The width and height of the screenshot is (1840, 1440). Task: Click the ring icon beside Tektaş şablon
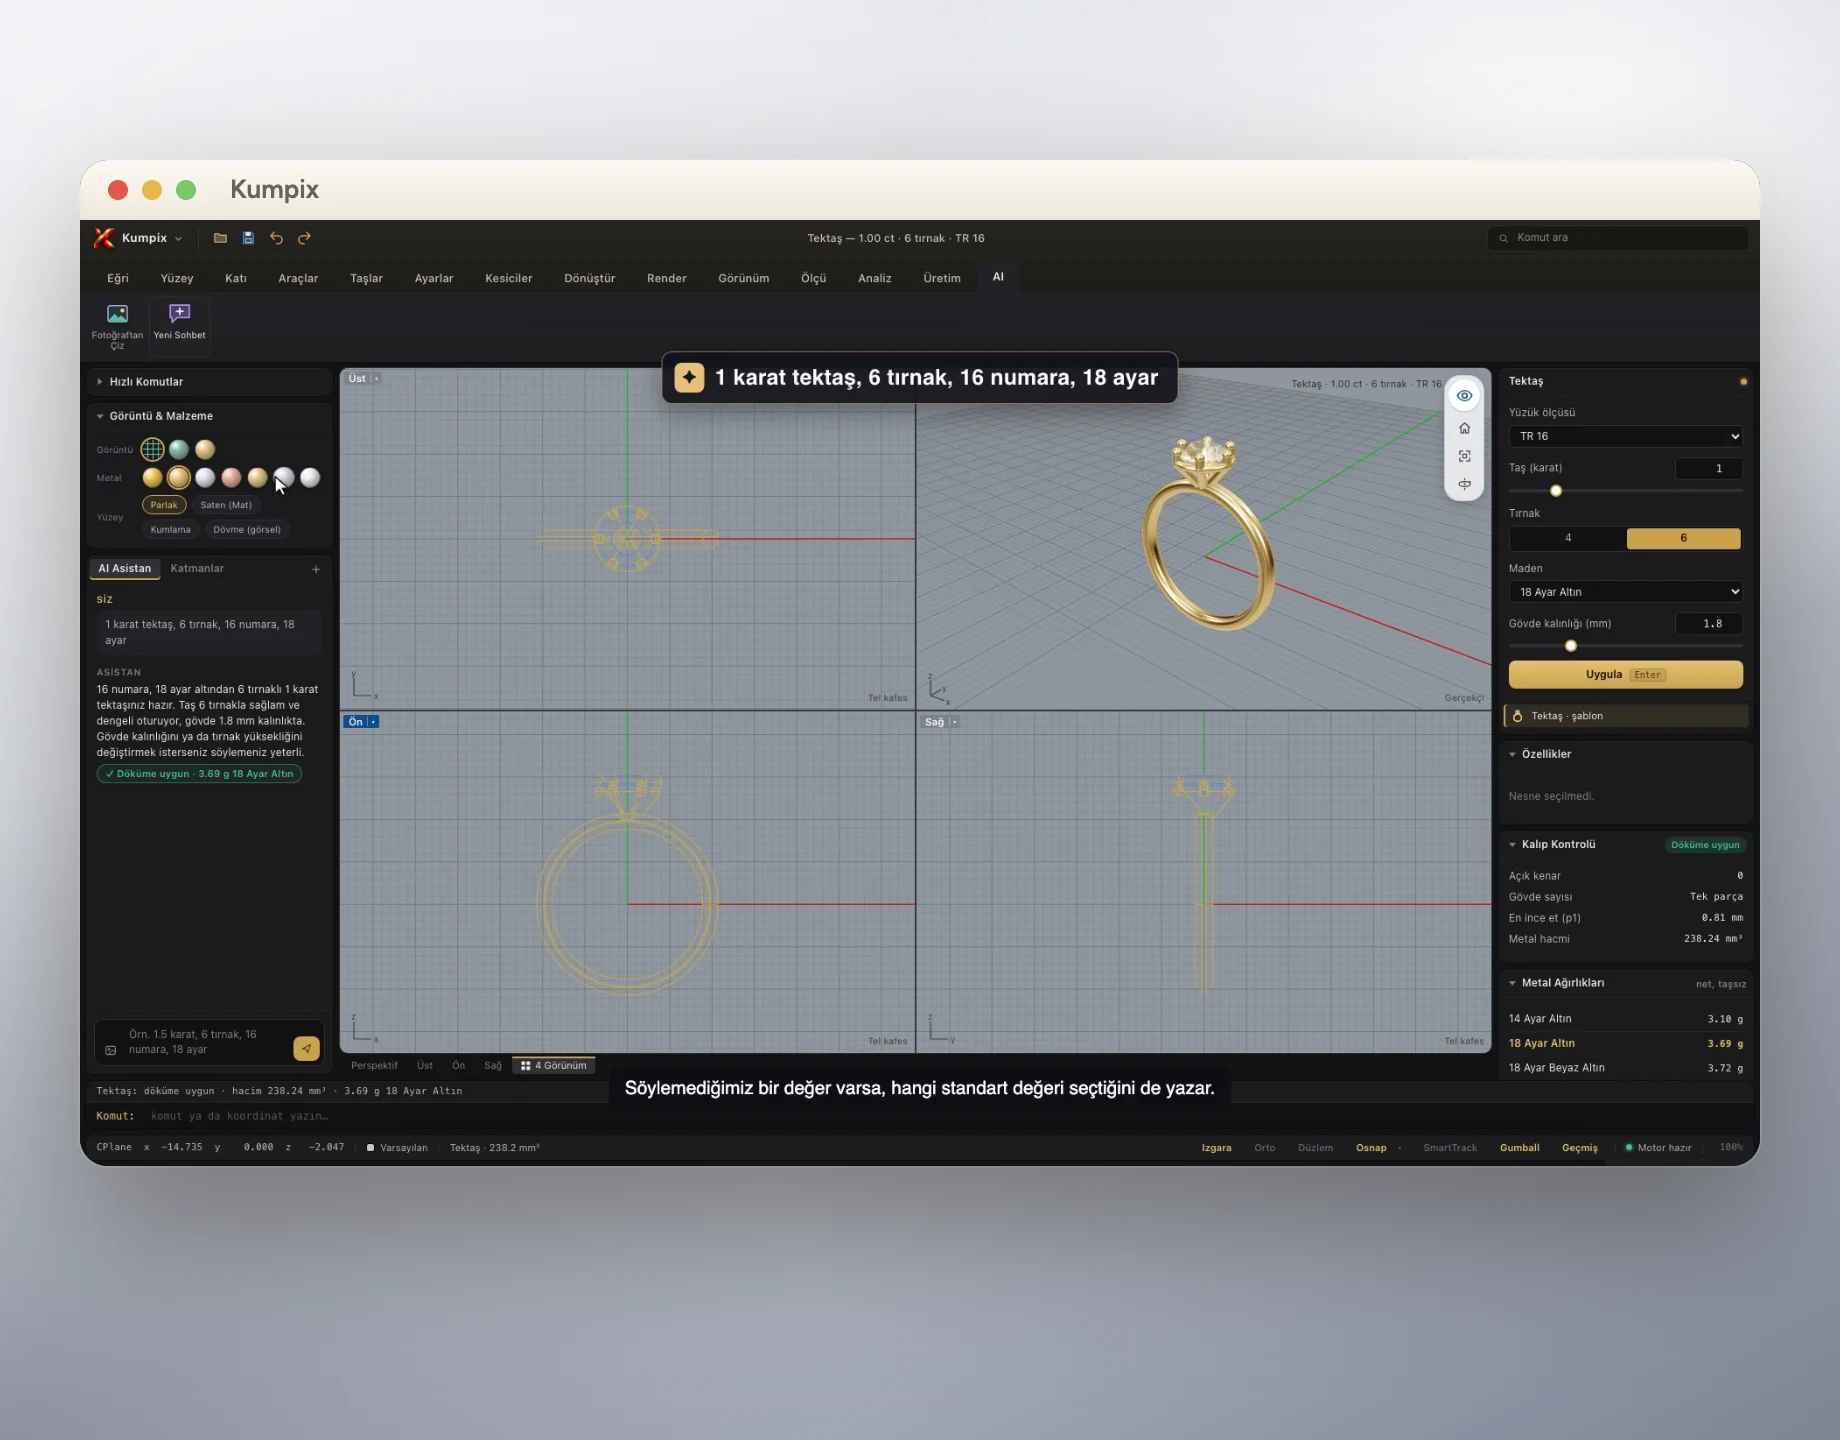point(1518,716)
